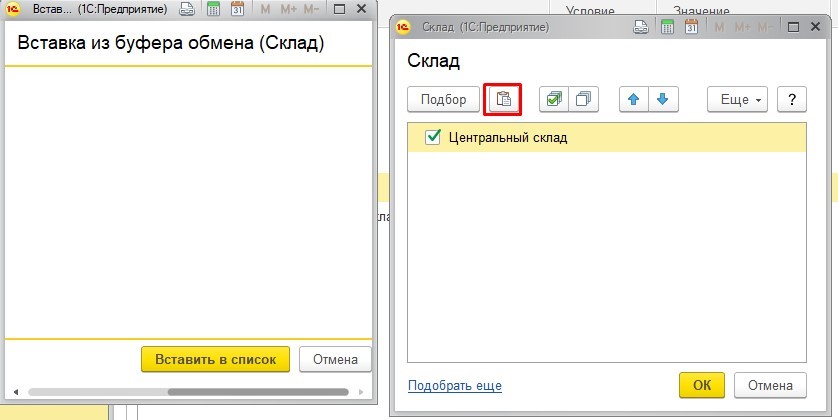Image resolution: width=838 pixels, height=420 pixels.
Task: Click the 1C logo icon in the Склад title bar
Action: (x=402, y=27)
